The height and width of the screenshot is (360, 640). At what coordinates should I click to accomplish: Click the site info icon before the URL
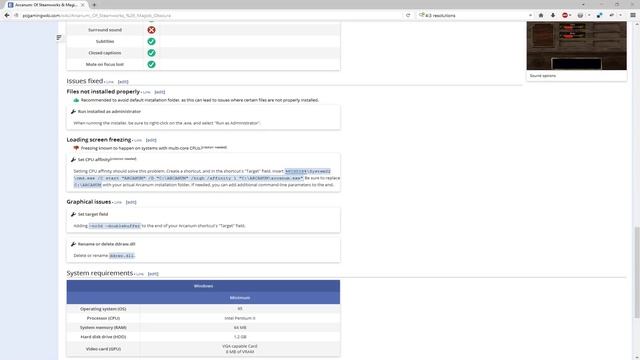16,15
